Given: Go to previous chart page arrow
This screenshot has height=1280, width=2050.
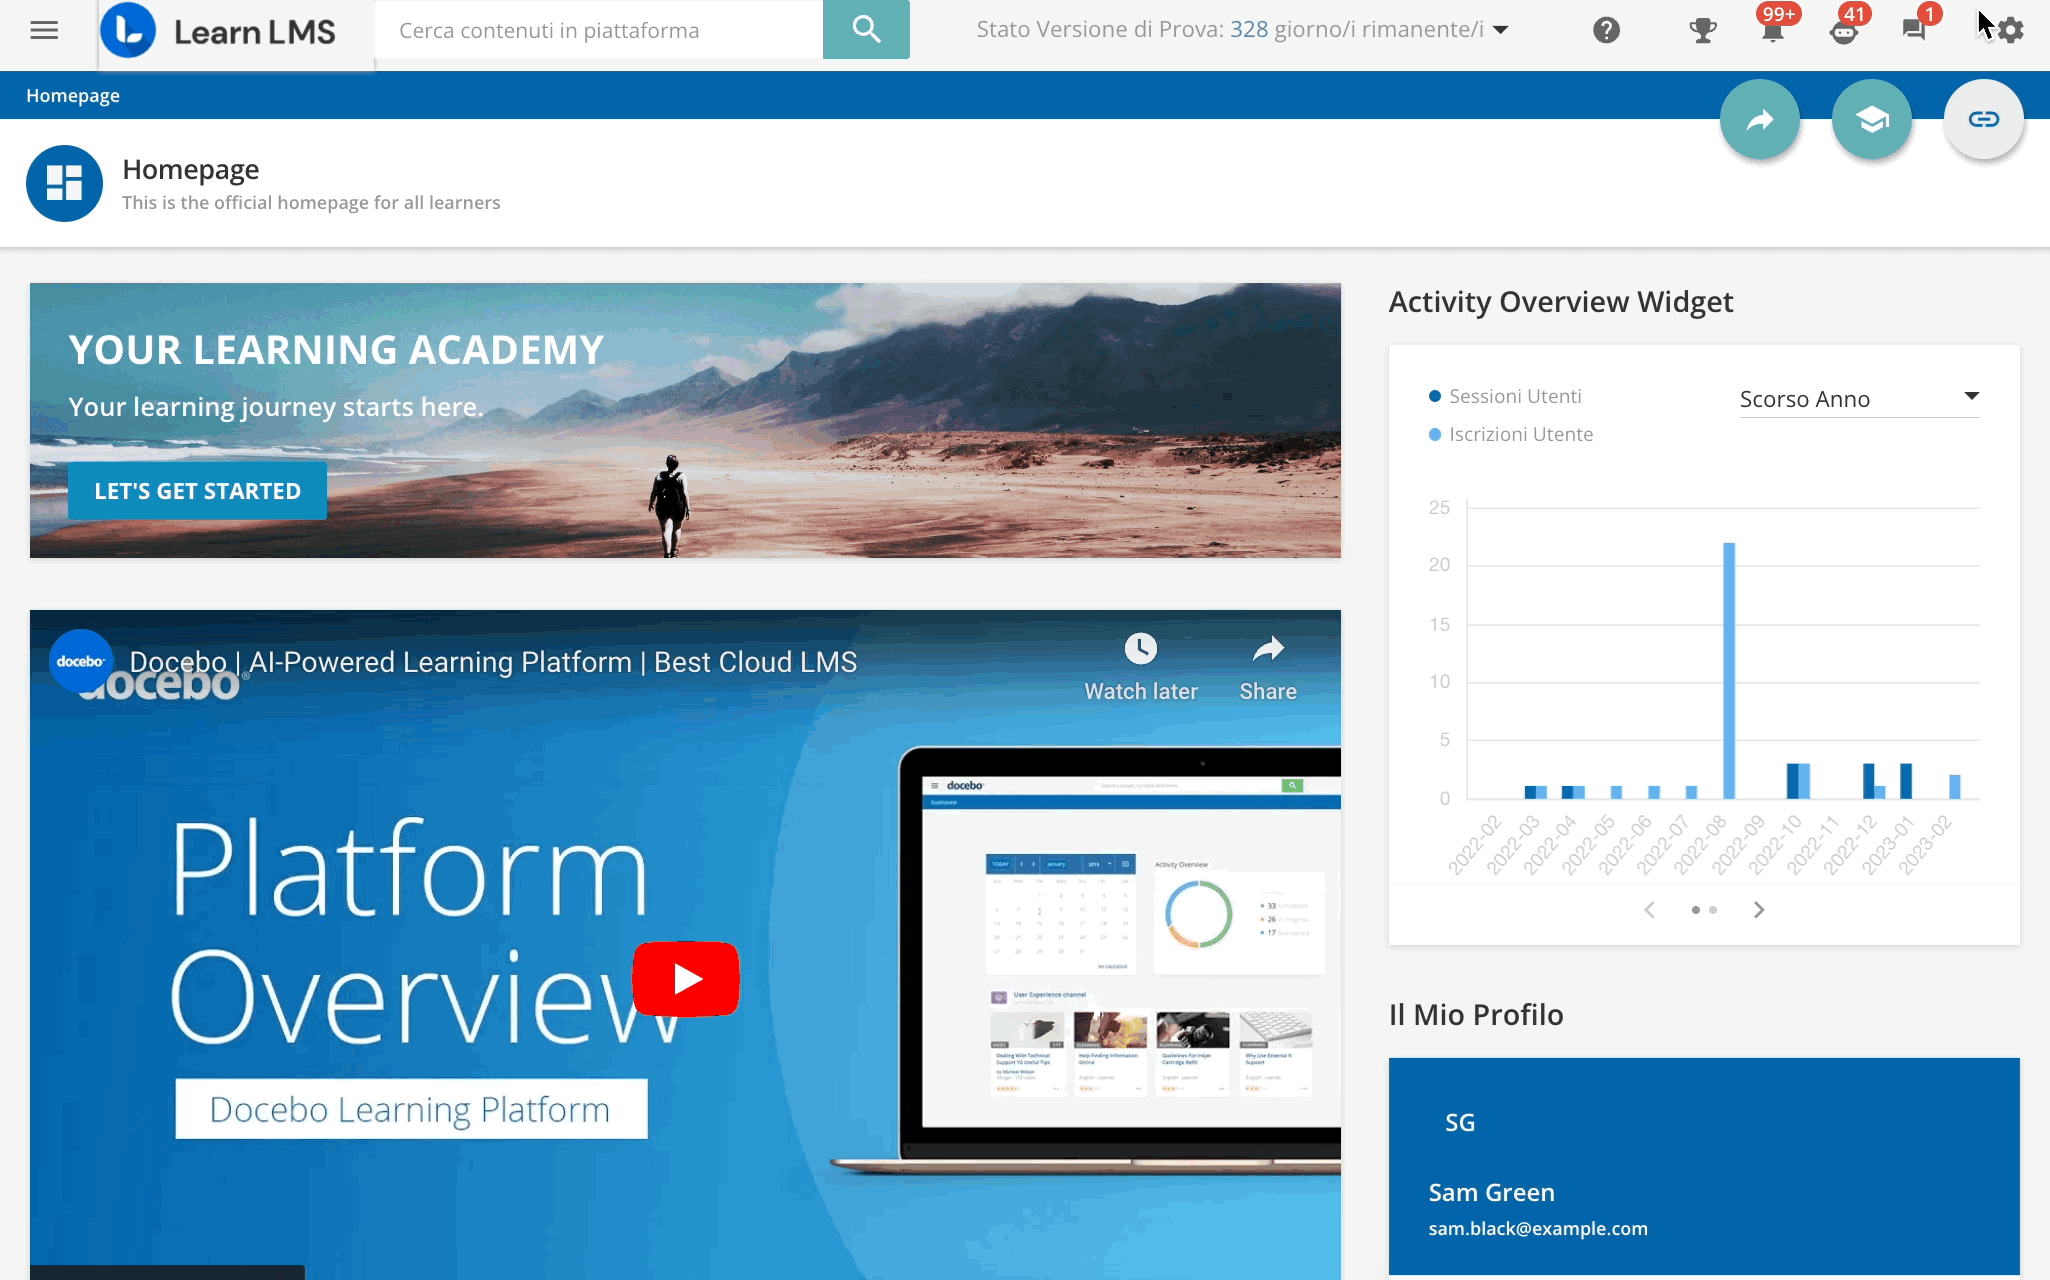Looking at the screenshot, I should [x=1650, y=910].
